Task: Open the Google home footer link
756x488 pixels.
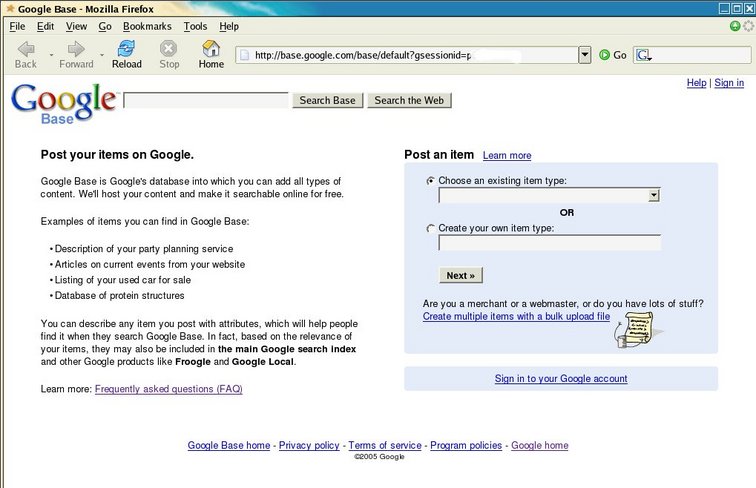Action: (x=540, y=445)
